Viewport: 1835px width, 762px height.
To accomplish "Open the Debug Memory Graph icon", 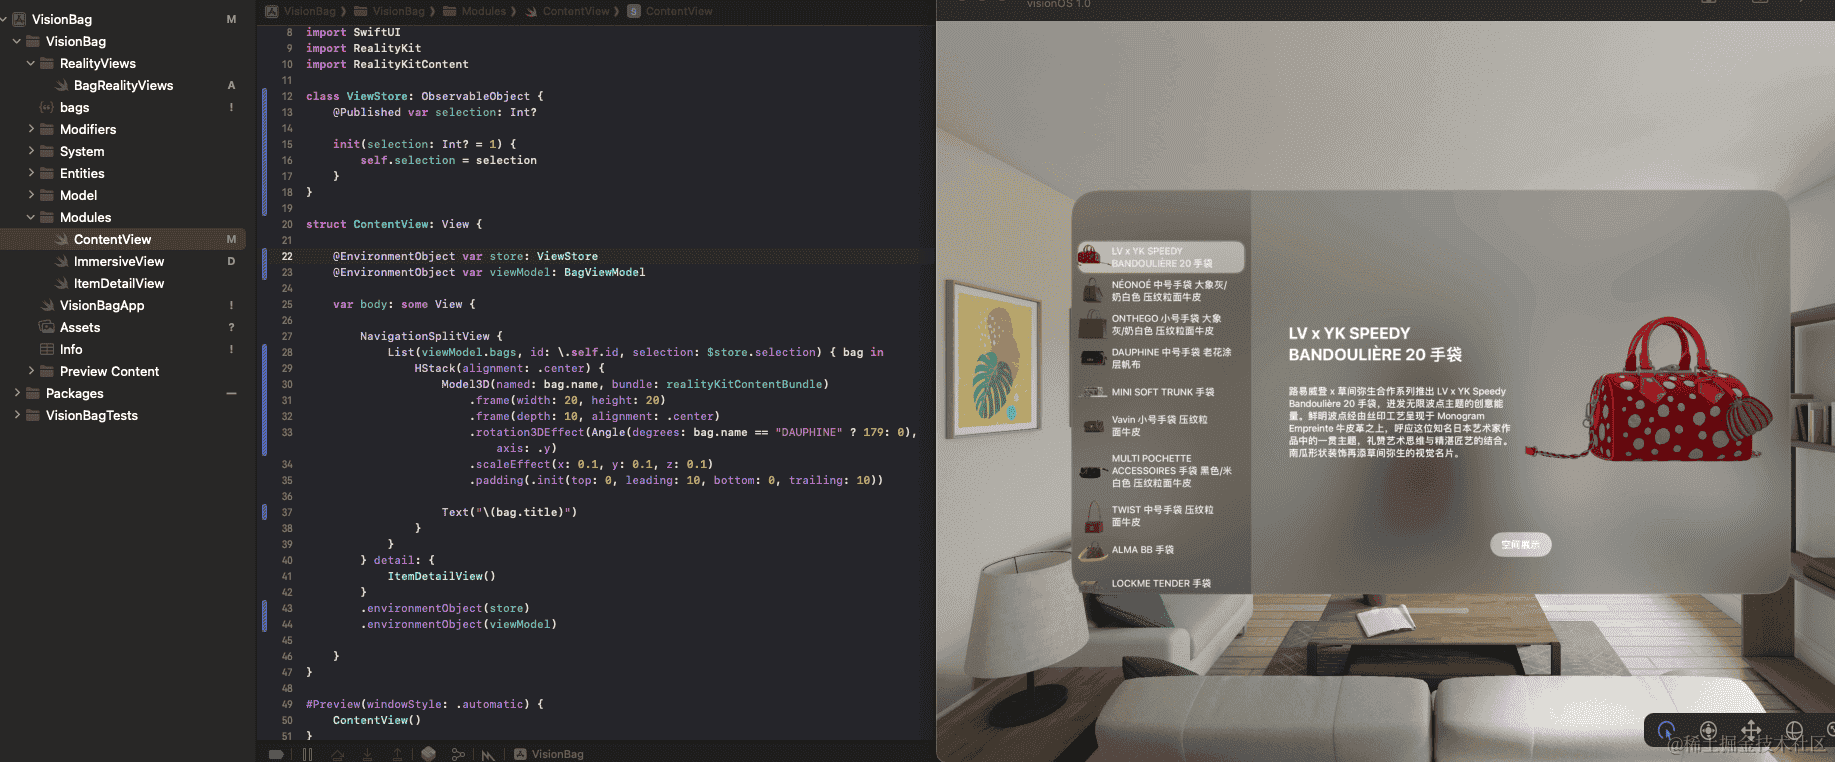I will coord(458,754).
